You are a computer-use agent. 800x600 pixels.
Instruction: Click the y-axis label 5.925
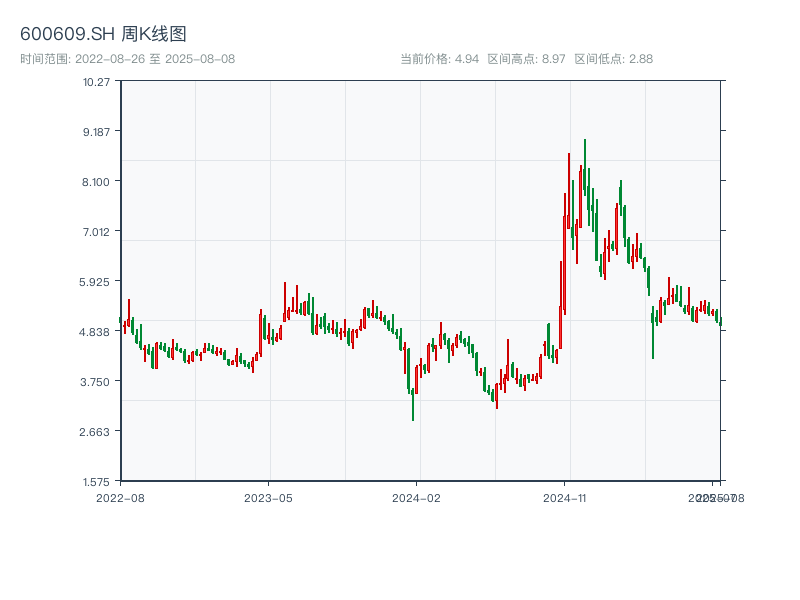click(x=94, y=282)
